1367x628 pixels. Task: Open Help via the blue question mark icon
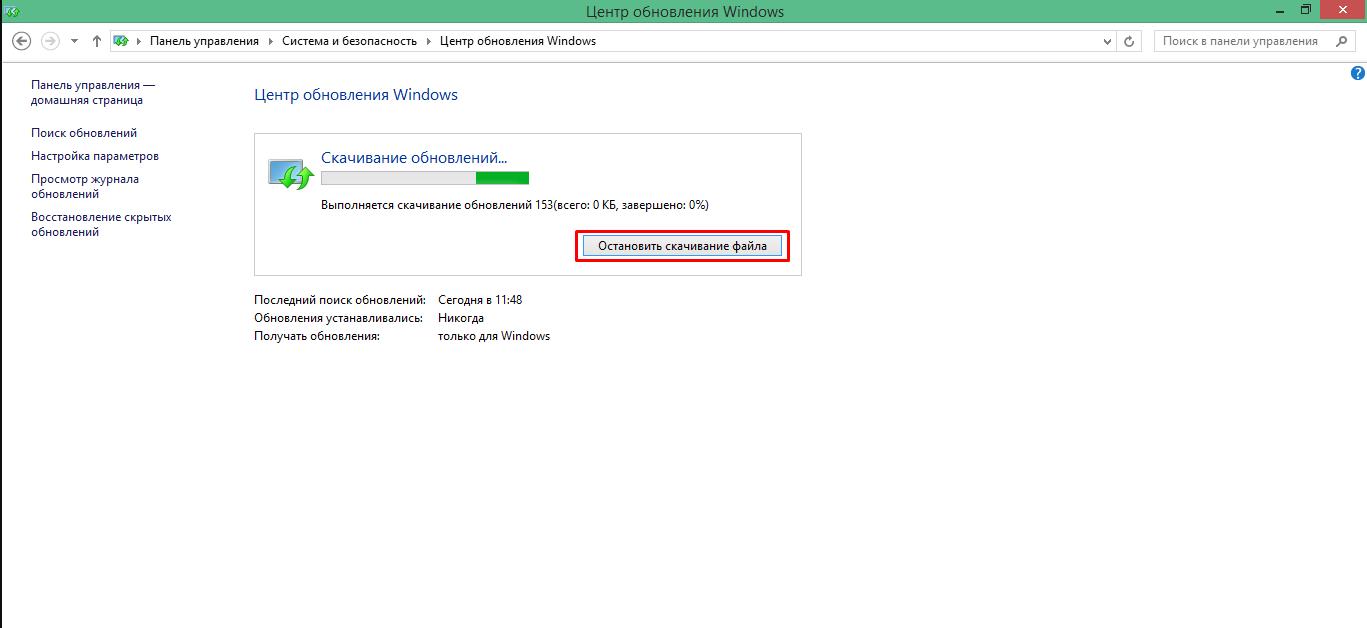pyautogui.click(x=1358, y=73)
